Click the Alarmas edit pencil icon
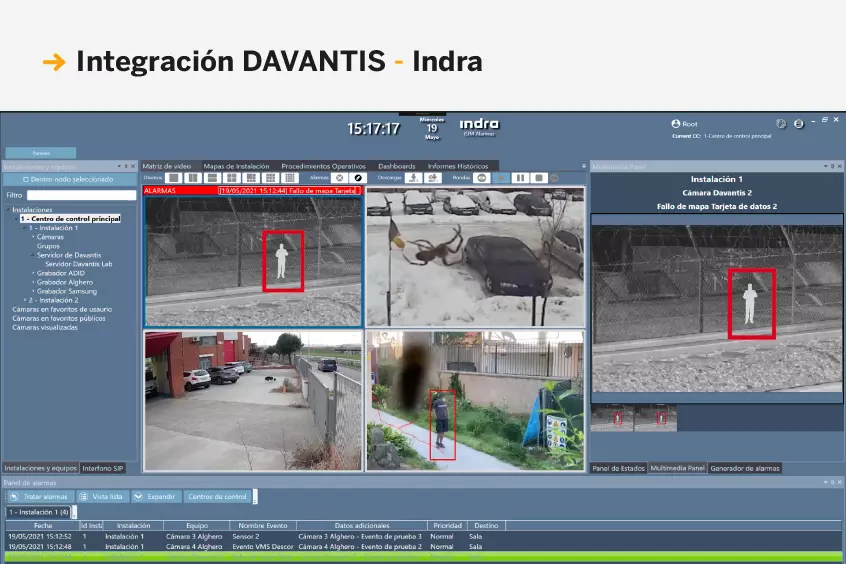Image resolution: width=846 pixels, height=564 pixels. 358,178
